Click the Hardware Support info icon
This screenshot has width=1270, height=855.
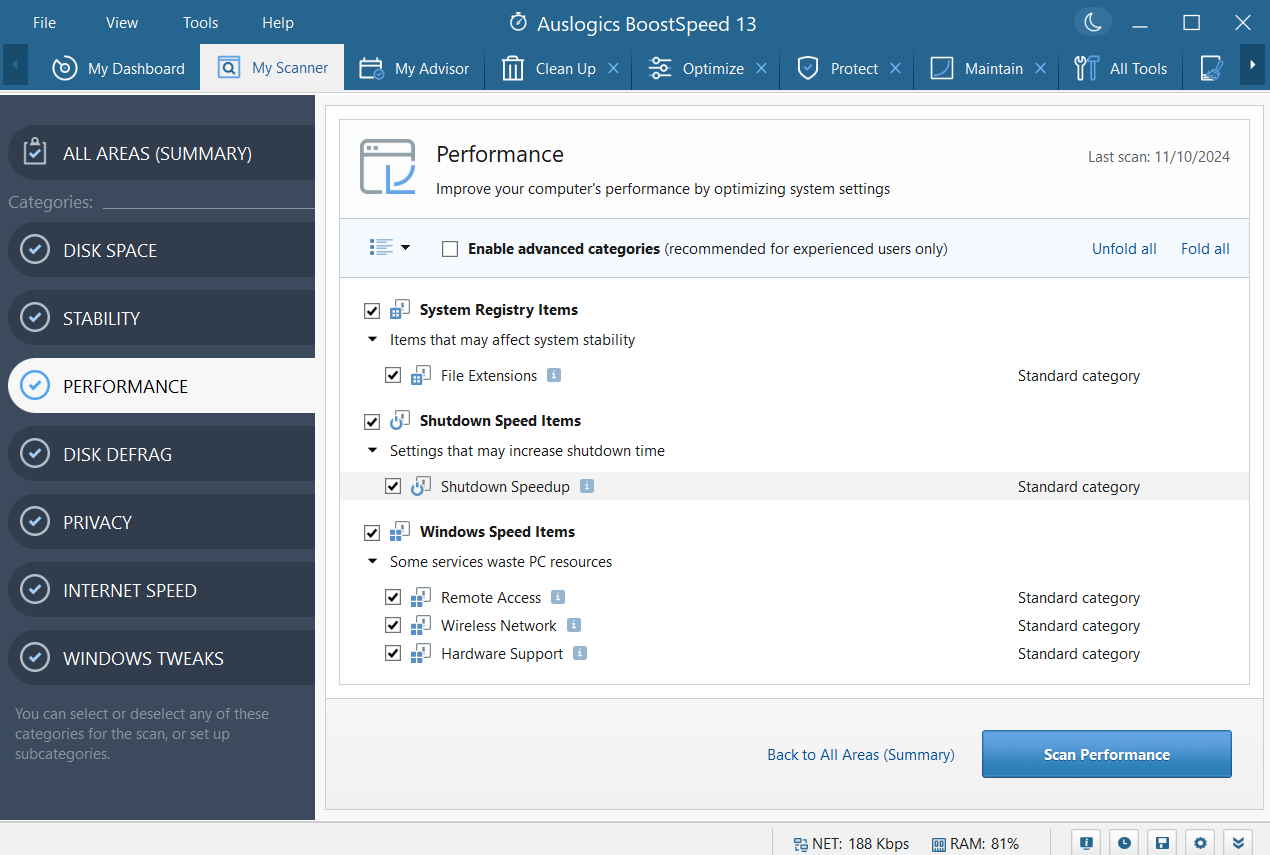click(x=580, y=653)
